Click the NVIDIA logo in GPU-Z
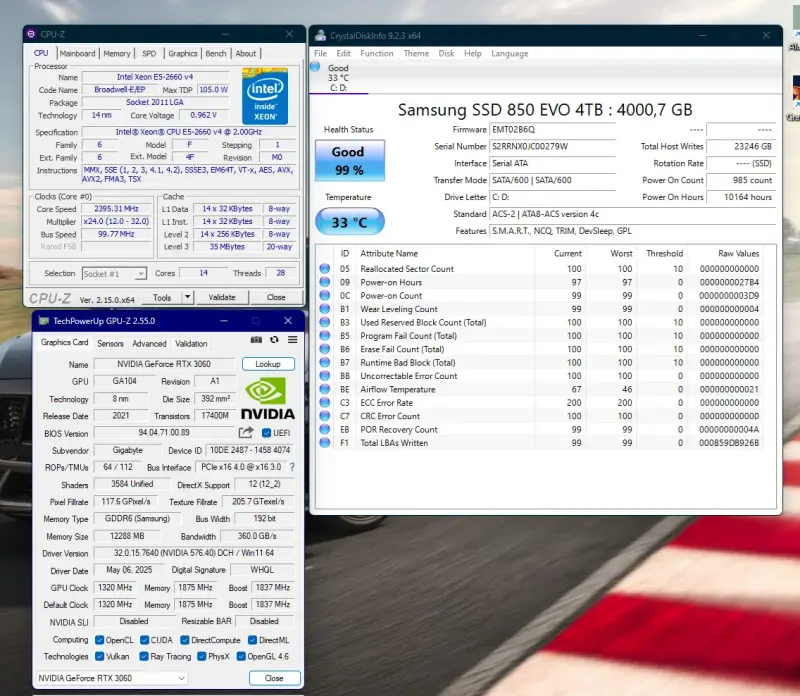Screen dimensions: 800x696 point(267,399)
